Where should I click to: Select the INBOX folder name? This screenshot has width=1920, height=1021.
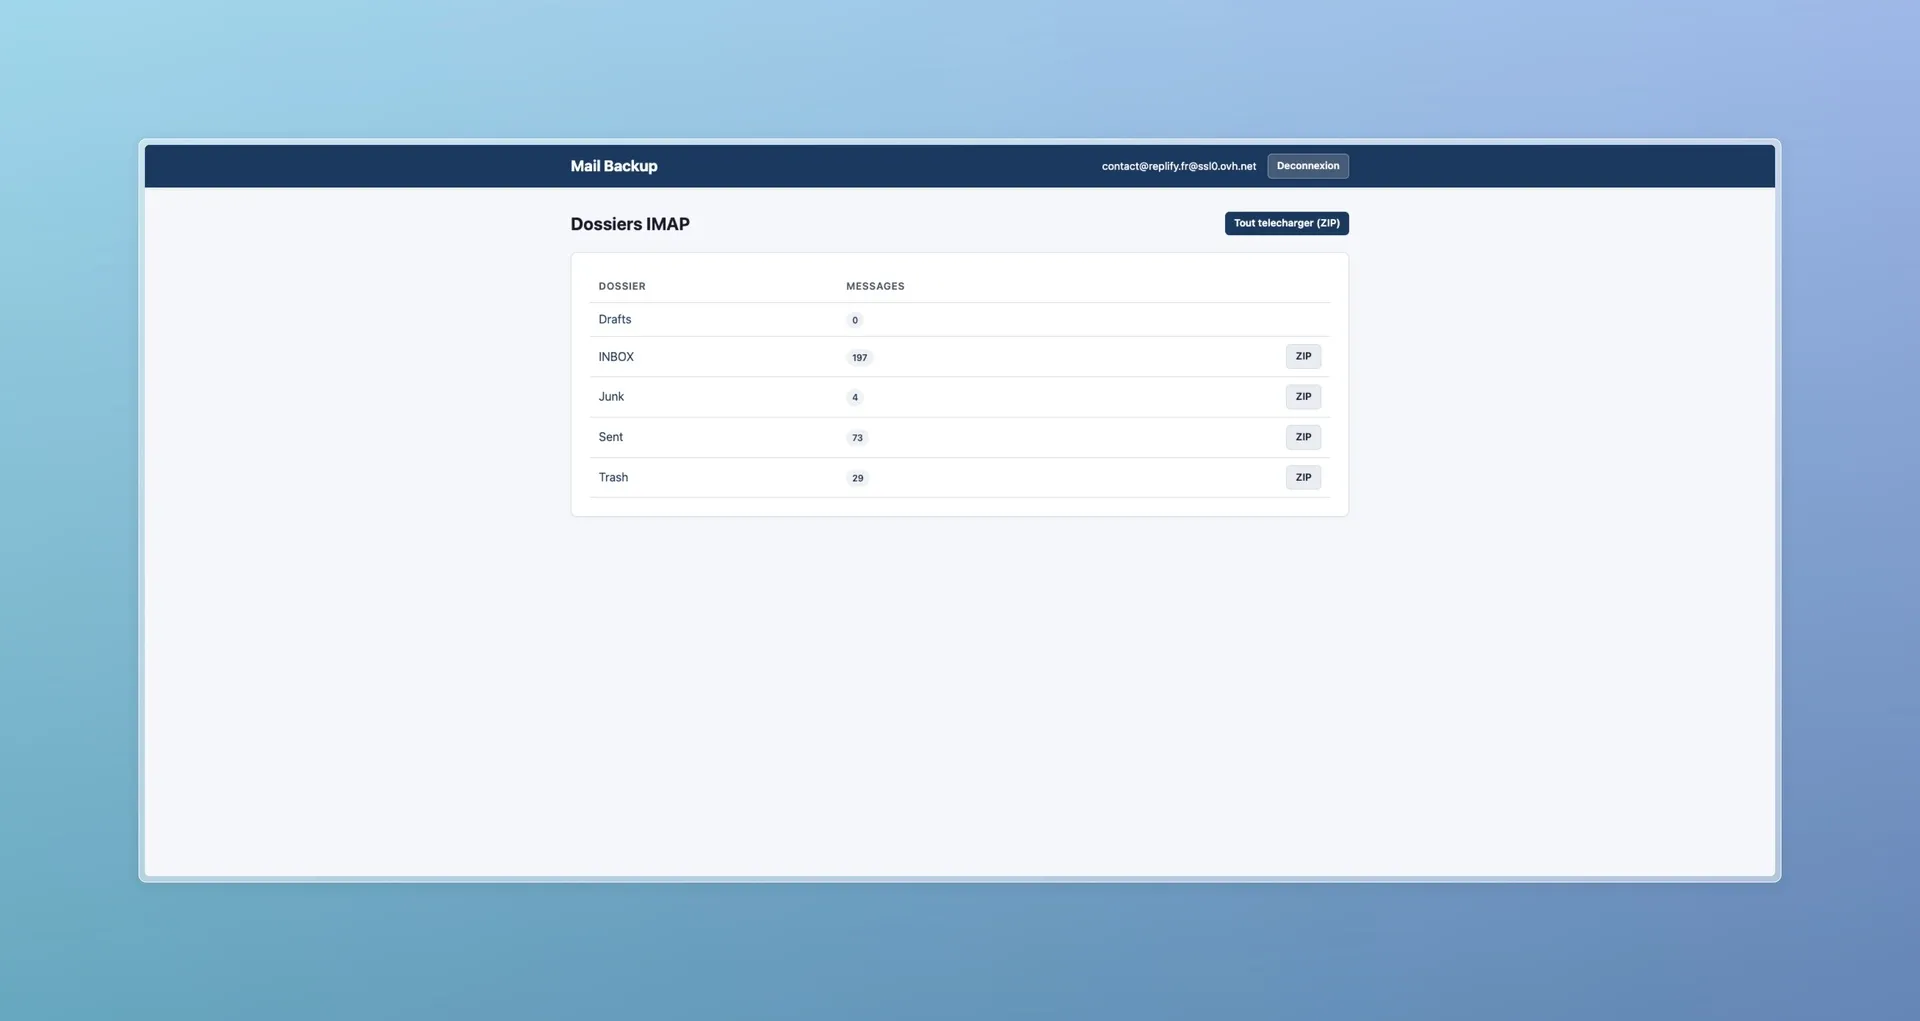(x=615, y=357)
